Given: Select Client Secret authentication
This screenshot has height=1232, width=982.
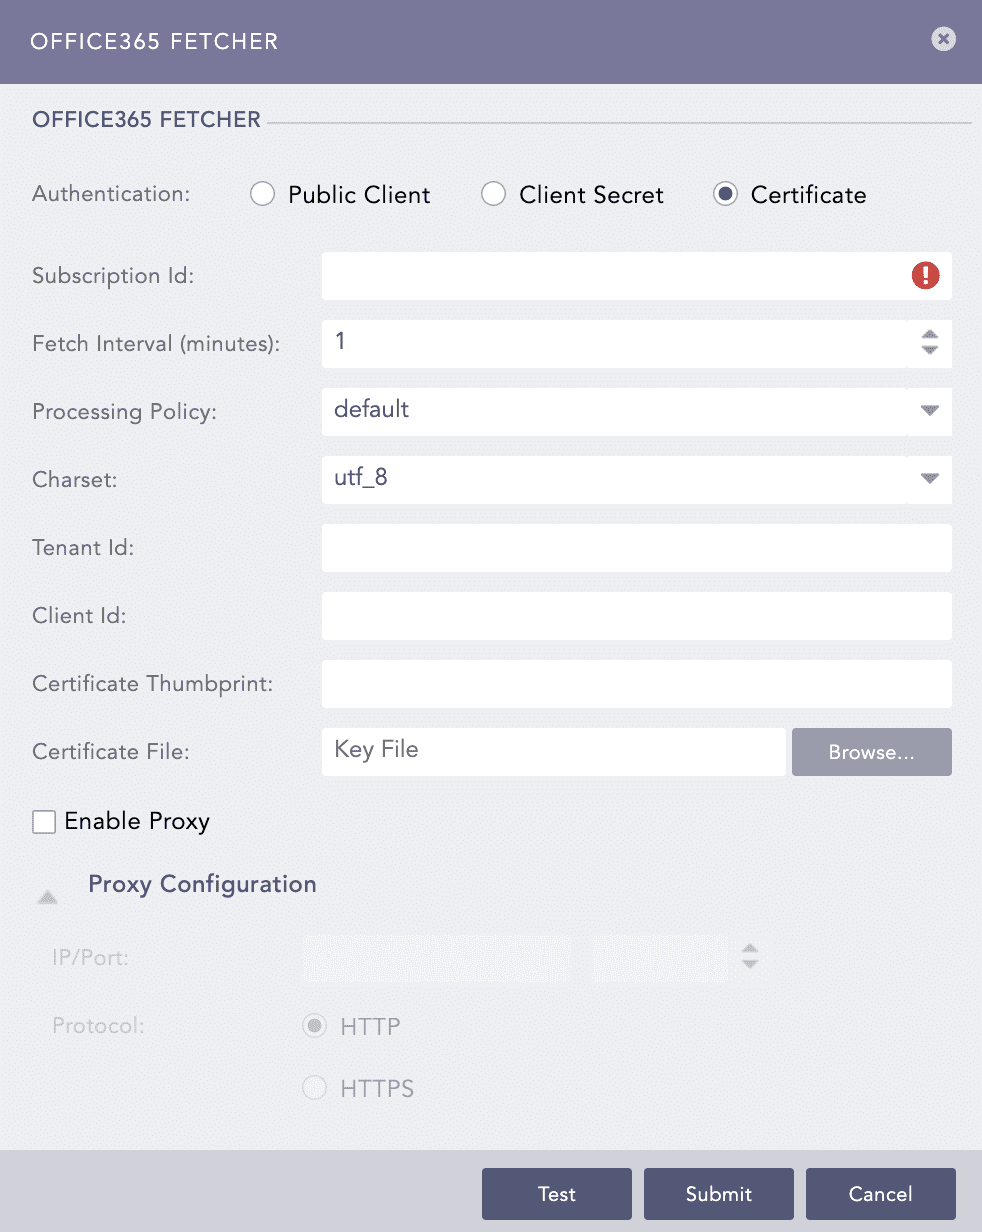Looking at the screenshot, I should 493,194.
